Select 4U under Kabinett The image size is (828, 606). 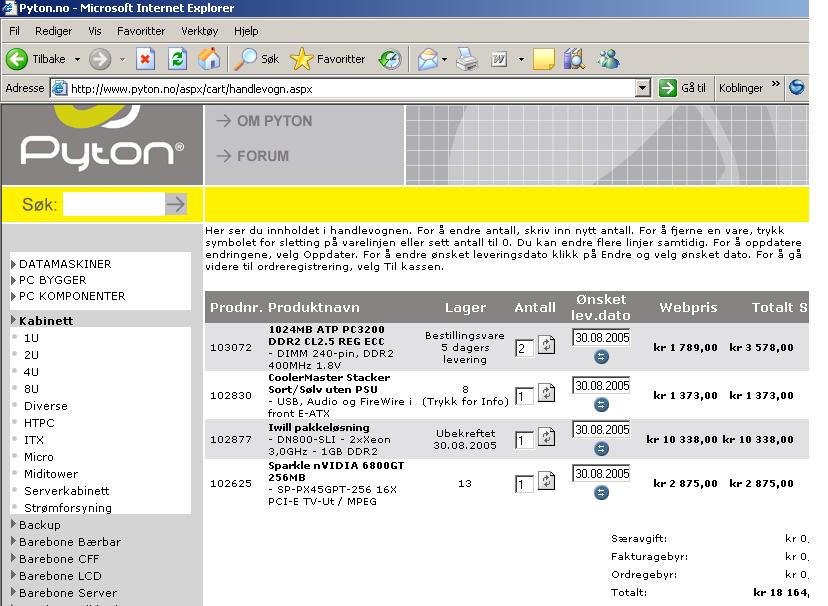31,372
